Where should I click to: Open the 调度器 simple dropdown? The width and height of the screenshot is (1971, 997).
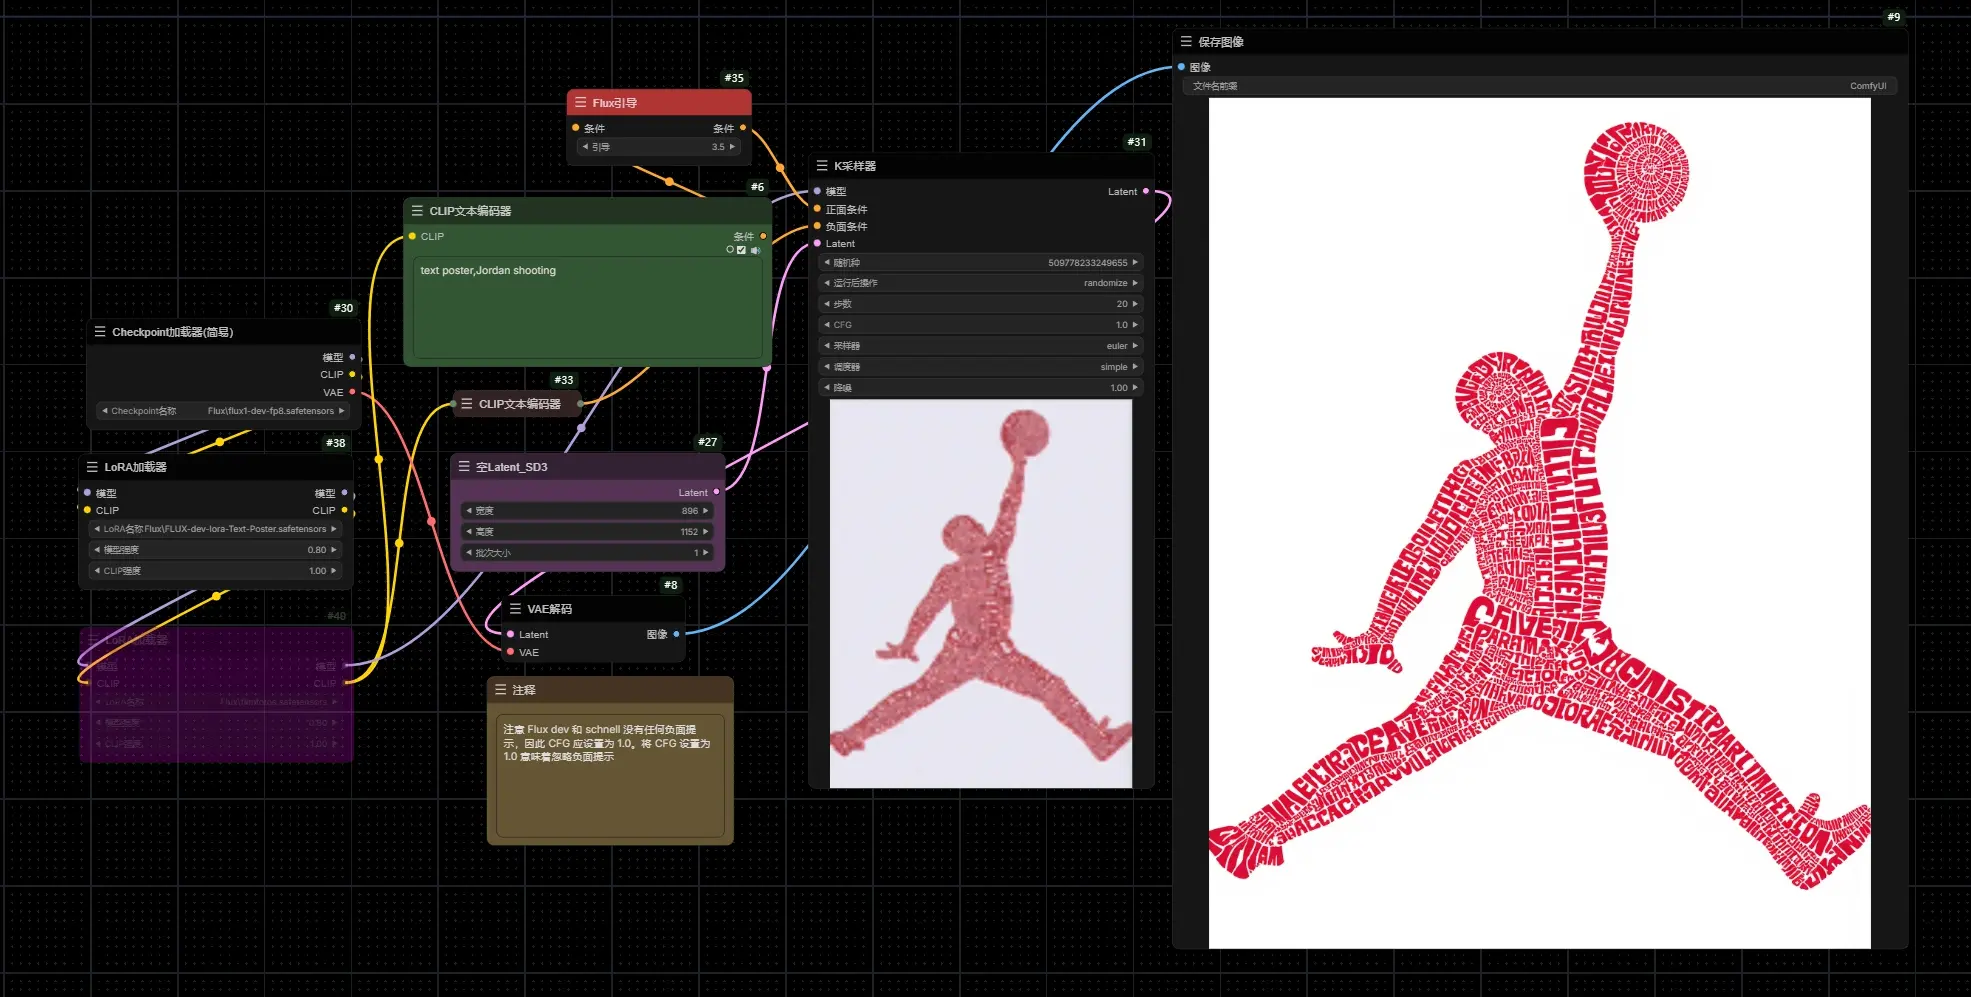(x=981, y=367)
